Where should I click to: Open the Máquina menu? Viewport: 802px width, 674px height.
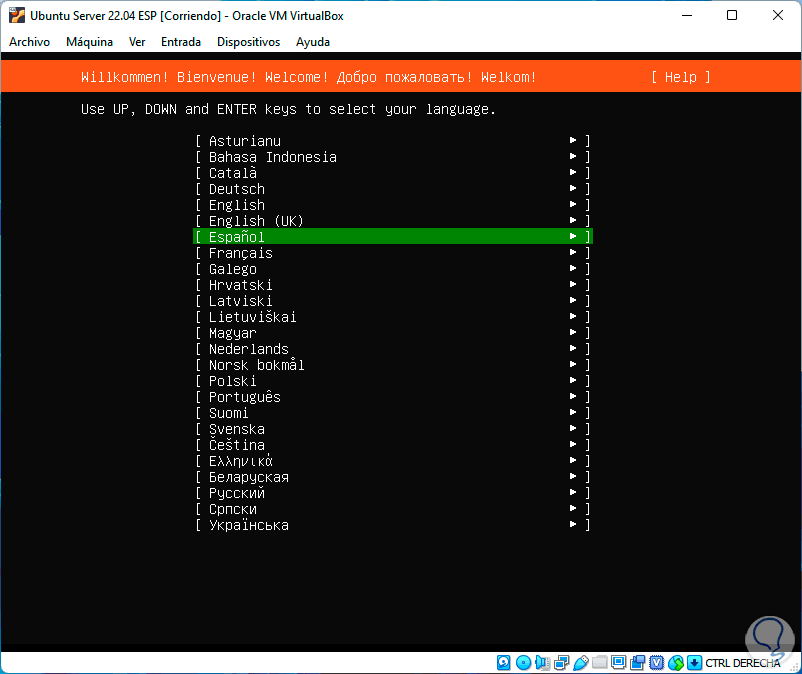(x=90, y=42)
